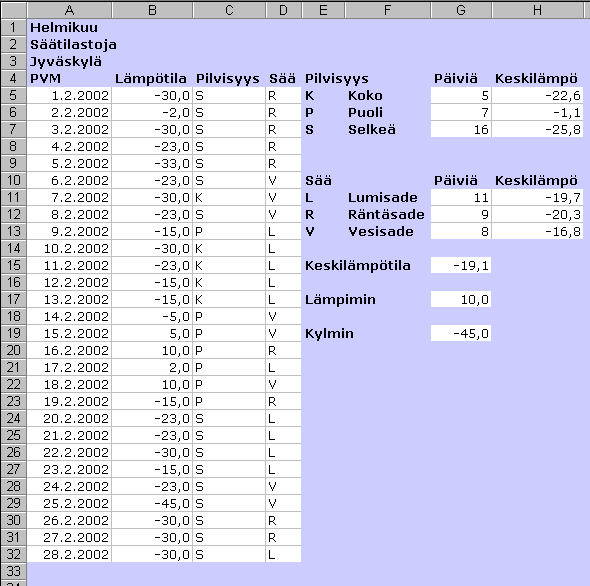Select column A header

click(x=69, y=10)
